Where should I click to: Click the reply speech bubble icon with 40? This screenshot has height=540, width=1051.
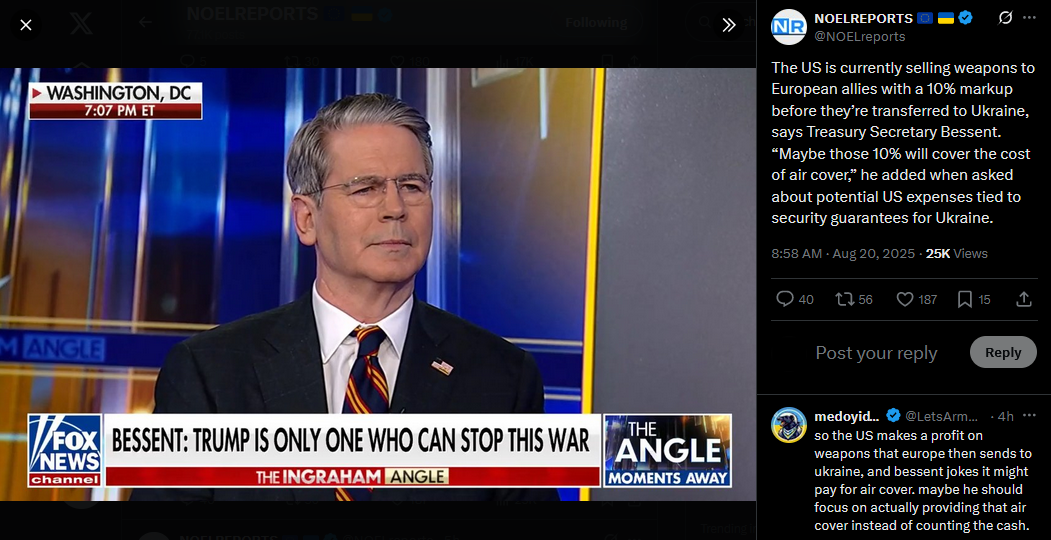(794, 299)
